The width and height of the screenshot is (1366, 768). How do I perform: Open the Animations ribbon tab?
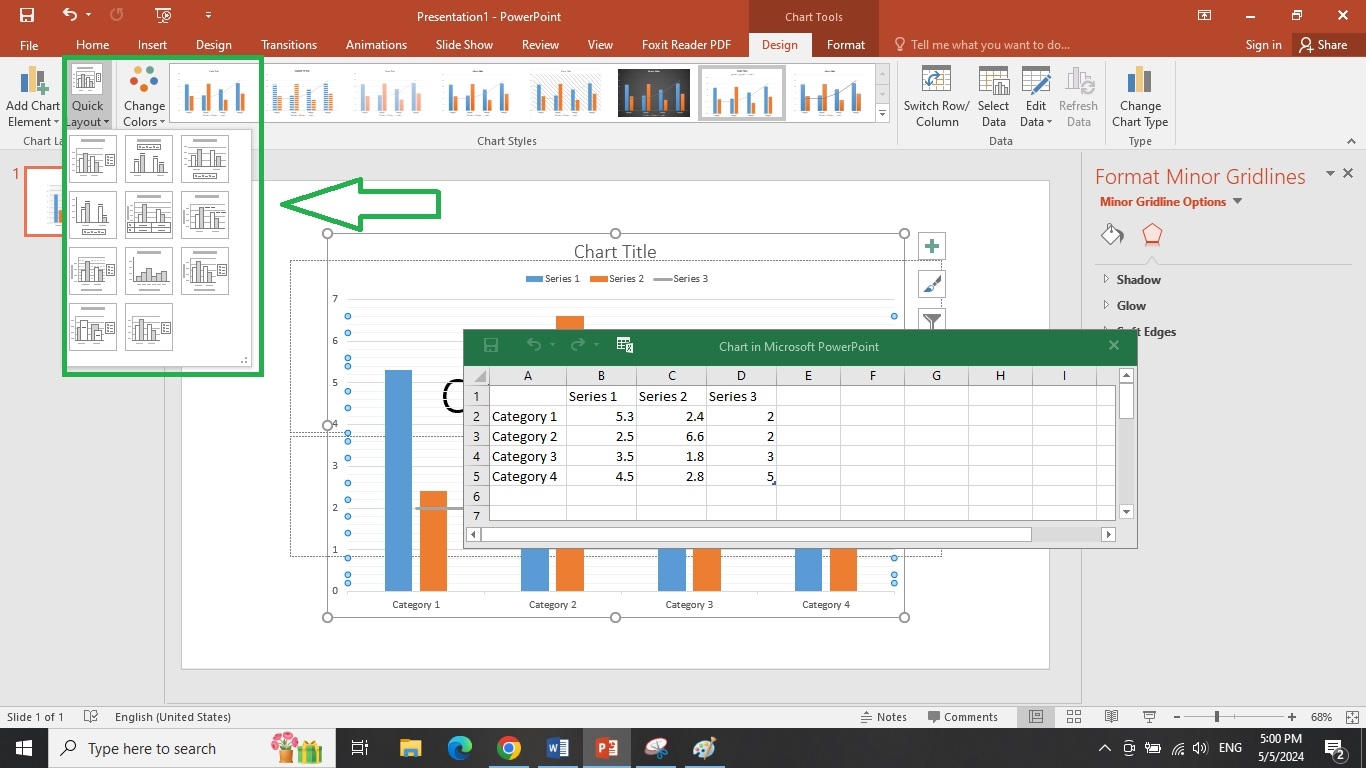pyautogui.click(x=376, y=45)
